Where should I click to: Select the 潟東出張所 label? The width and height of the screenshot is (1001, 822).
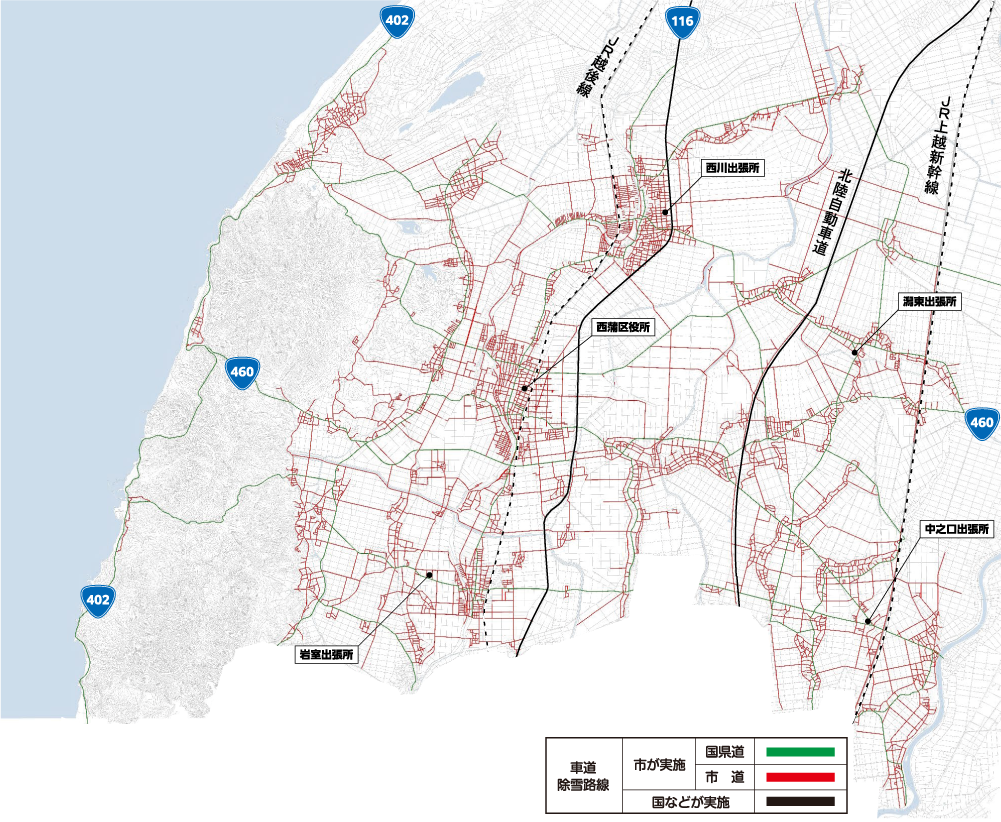point(930,303)
